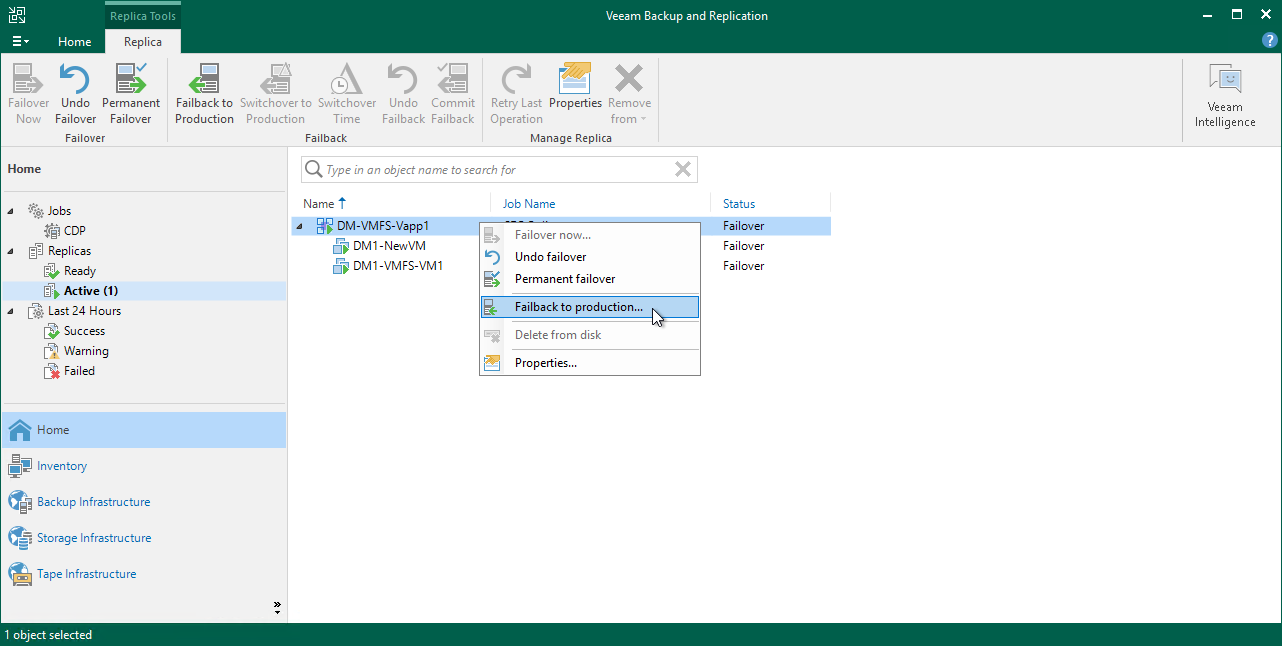Image resolution: width=1282 pixels, height=646 pixels.
Task: Click Switchover to Production ribbon icon
Action: [275, 94]
